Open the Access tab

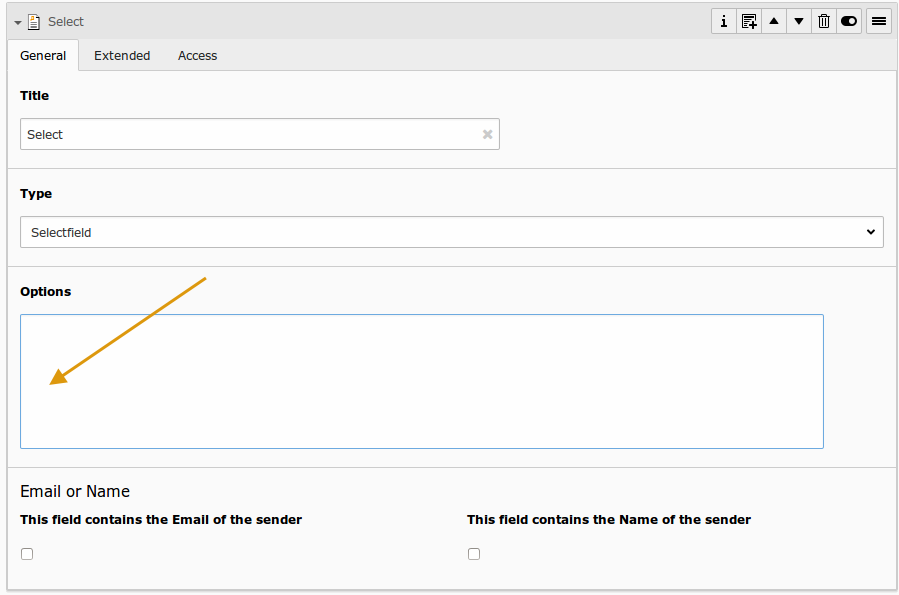tap(196, 55)
